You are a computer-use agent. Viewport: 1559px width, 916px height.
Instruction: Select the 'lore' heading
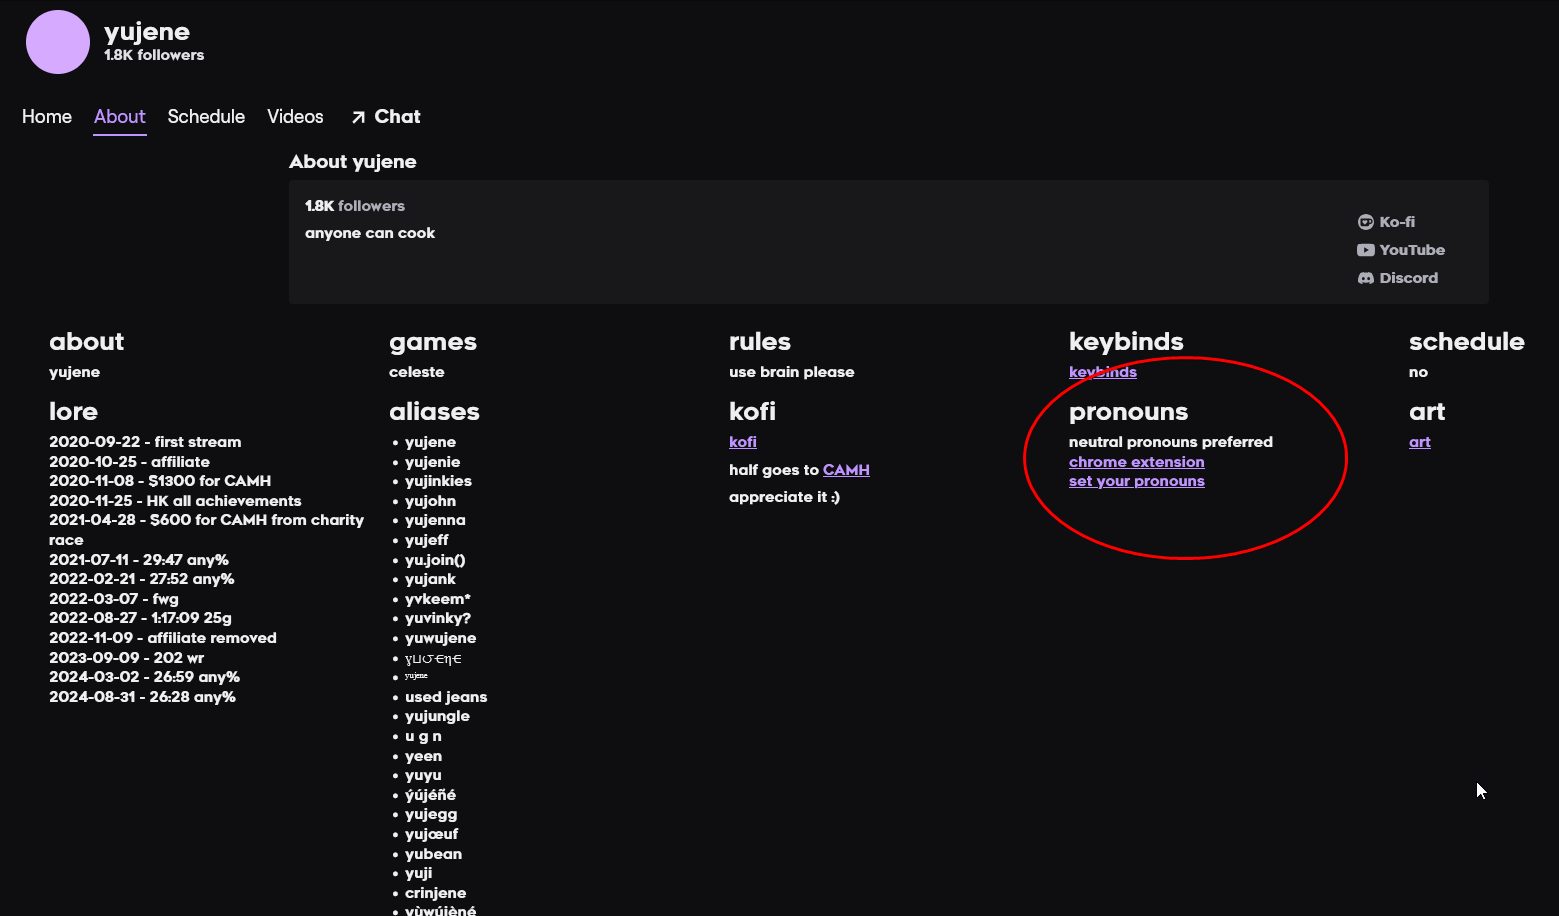click(x=73, y=412)
